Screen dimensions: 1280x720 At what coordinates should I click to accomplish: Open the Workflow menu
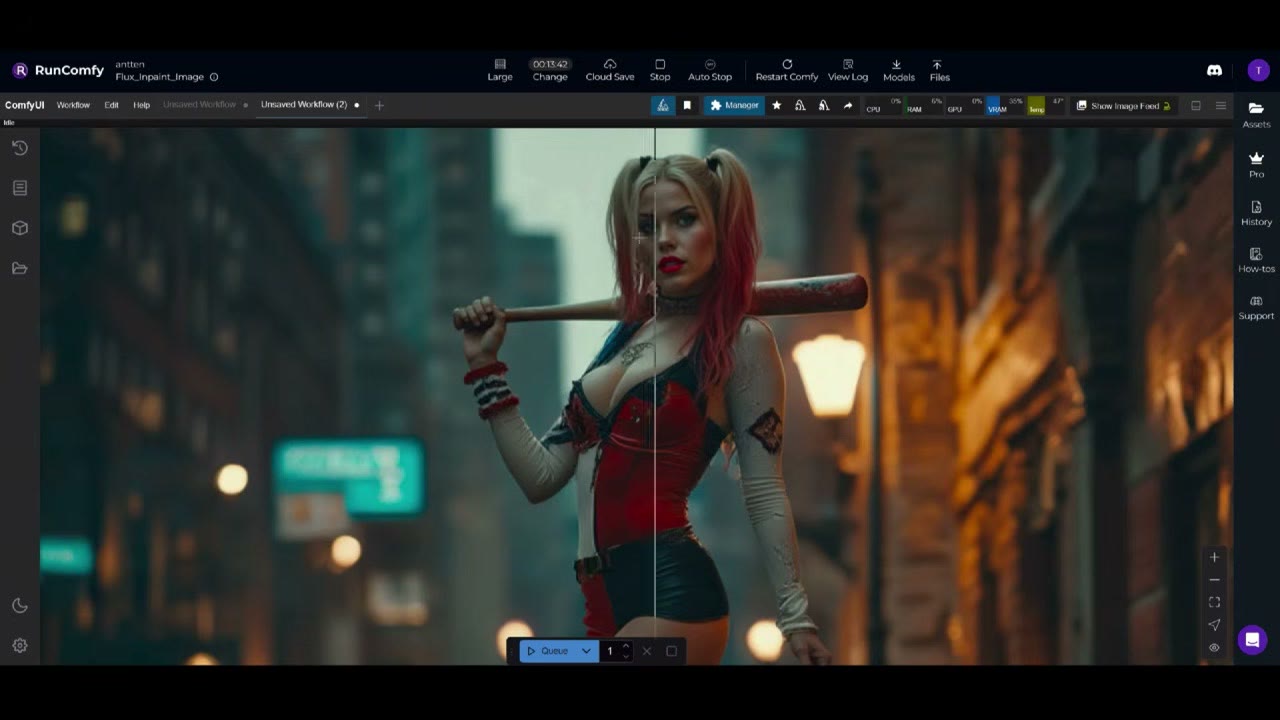pyautogui.click(x=73, y=105)
